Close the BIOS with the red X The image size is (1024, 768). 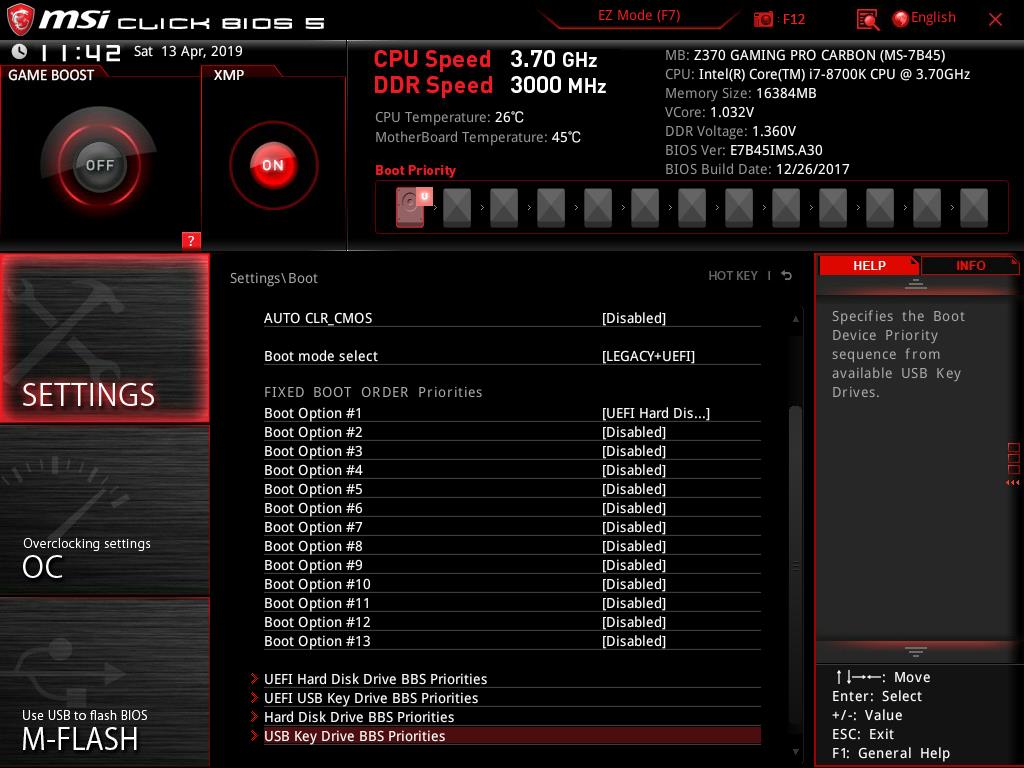[x=995, y=20]
